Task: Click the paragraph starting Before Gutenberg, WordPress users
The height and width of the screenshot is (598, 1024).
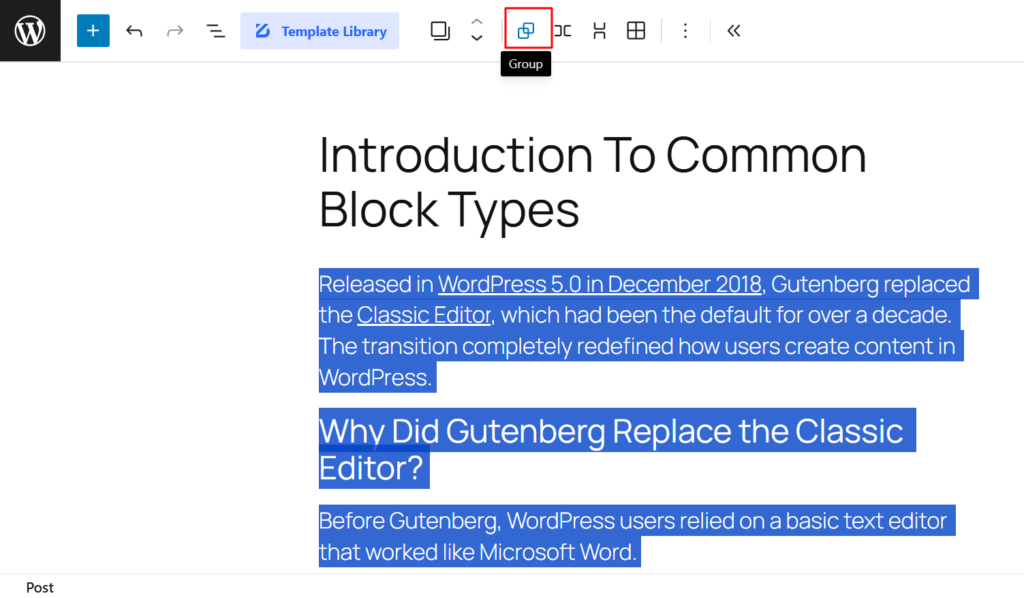Action: click(x=637, y=536)
